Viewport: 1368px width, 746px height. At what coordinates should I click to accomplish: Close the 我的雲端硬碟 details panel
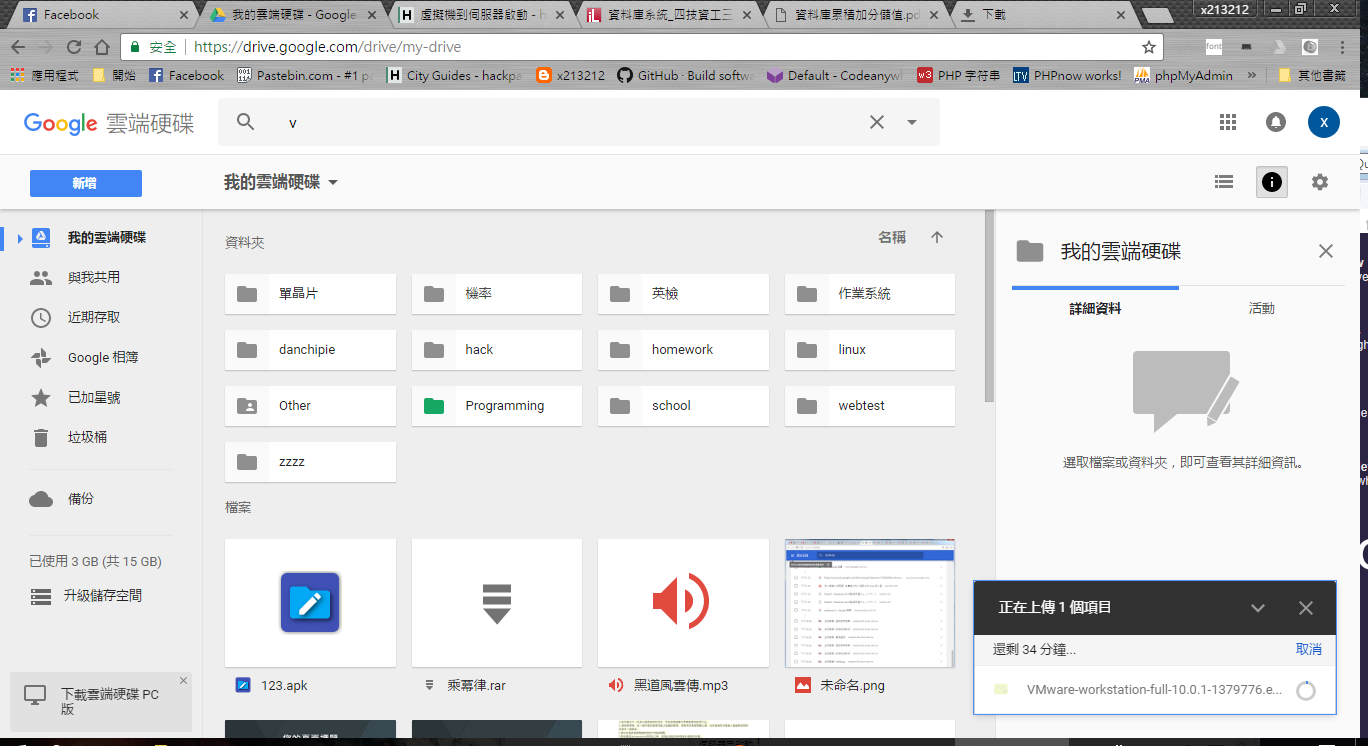click(1325, 251)
